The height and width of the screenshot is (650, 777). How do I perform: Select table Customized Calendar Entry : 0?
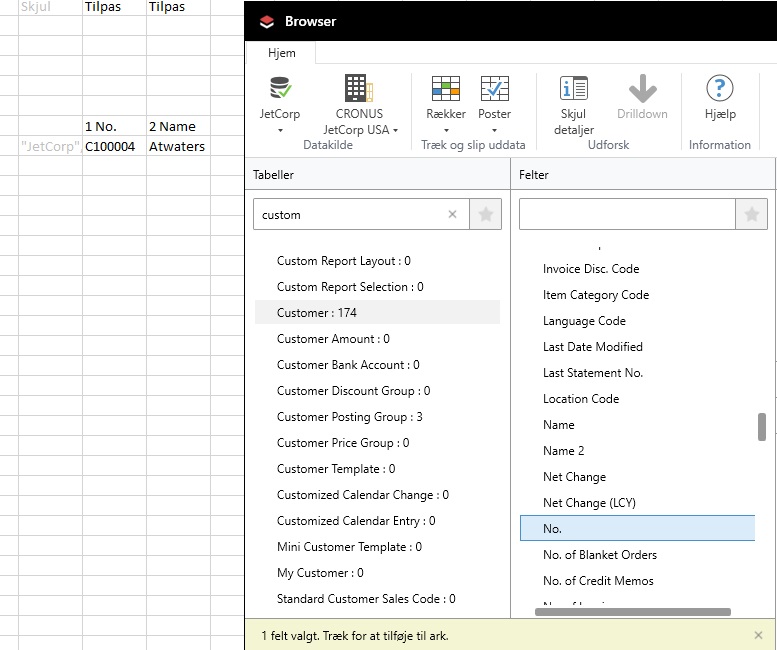tap(356, 521)
